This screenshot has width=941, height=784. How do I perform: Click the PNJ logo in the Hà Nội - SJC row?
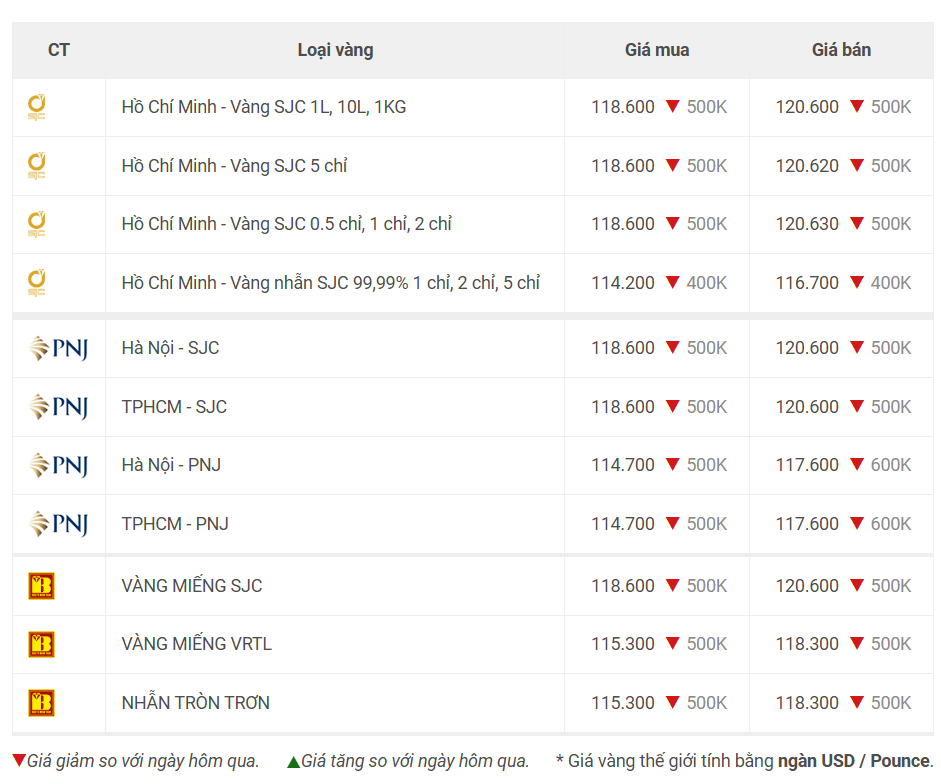[x=58, y=348]
